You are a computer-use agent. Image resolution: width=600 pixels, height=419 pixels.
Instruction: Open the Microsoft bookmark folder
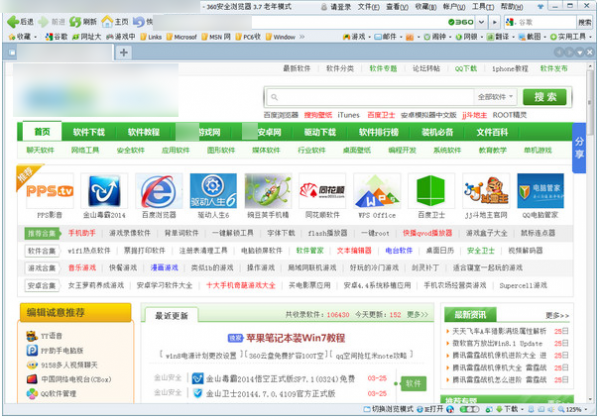coord(181,37)
